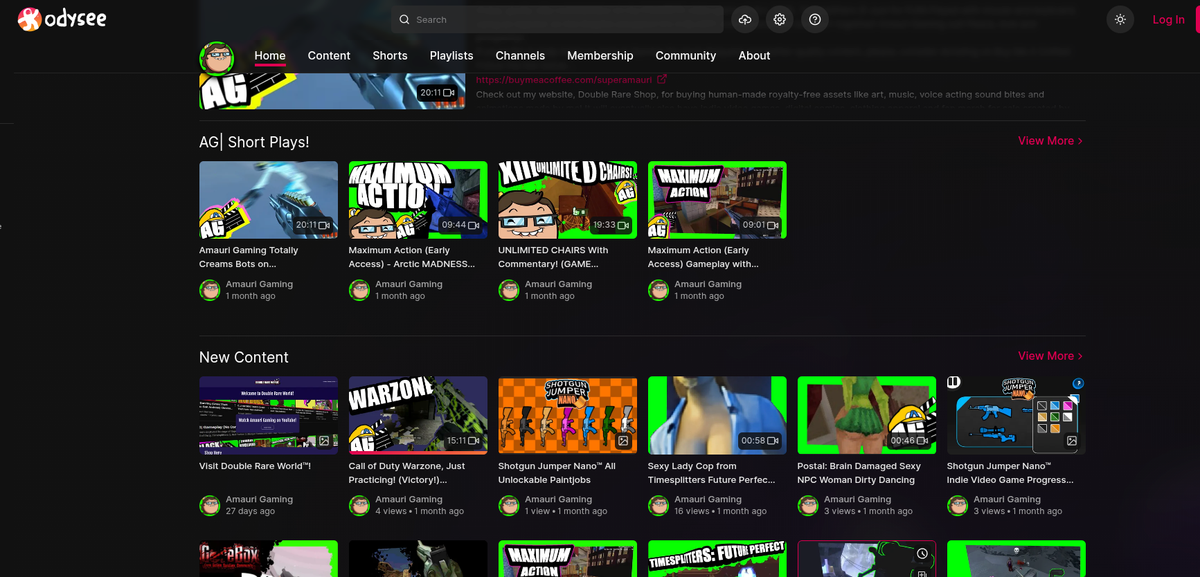1200x577 pixels.
Task: Open the Membership tab
Action: pos(600,56)
